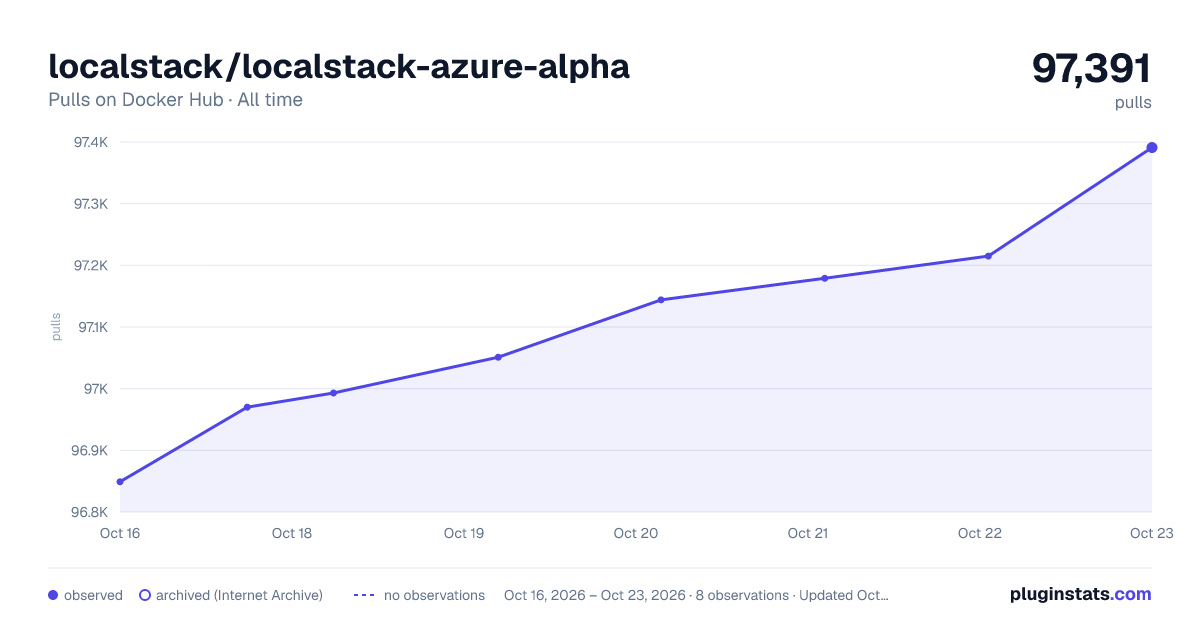Click the Oct 18 x-axis label

(x=292, y=533)
